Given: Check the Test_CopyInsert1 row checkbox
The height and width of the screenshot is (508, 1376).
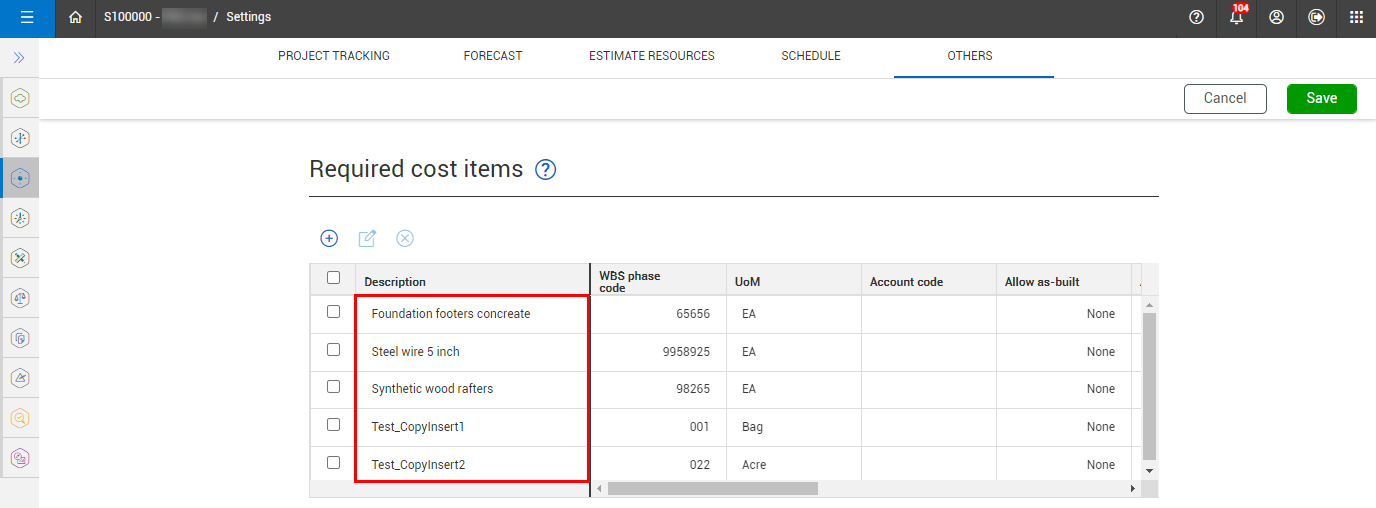Looking at the screenshot, I should coord(334,425).
